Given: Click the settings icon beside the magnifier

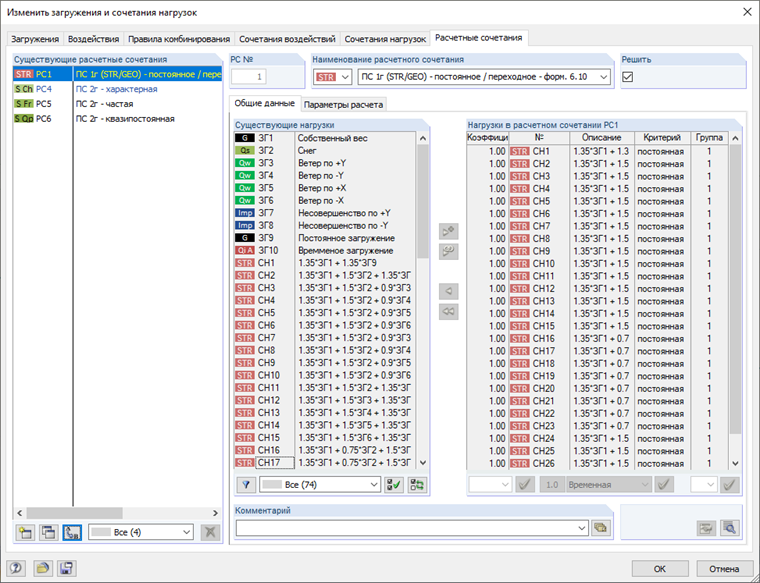Looking at the screenshot, I should (x=706, y=528).
